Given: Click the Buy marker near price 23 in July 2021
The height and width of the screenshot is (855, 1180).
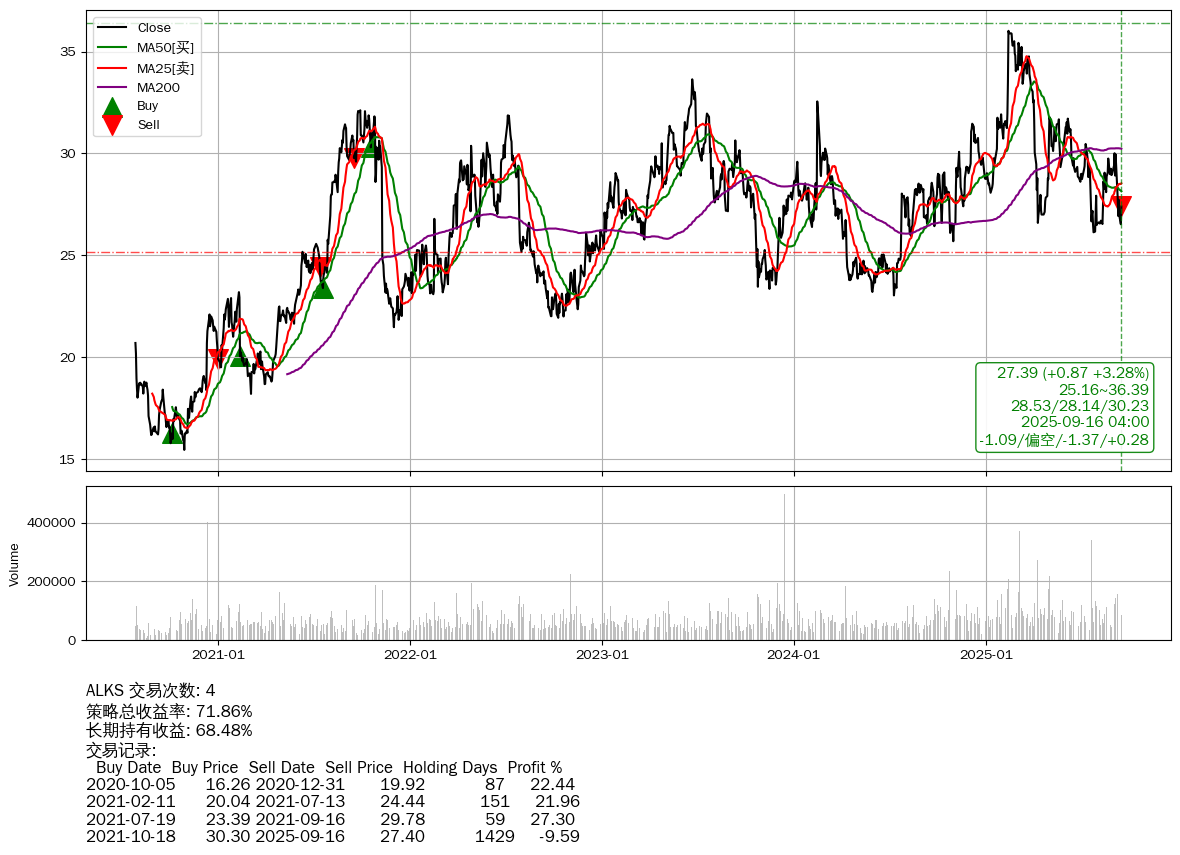Looking at the screenshot, I should [322, 288].
